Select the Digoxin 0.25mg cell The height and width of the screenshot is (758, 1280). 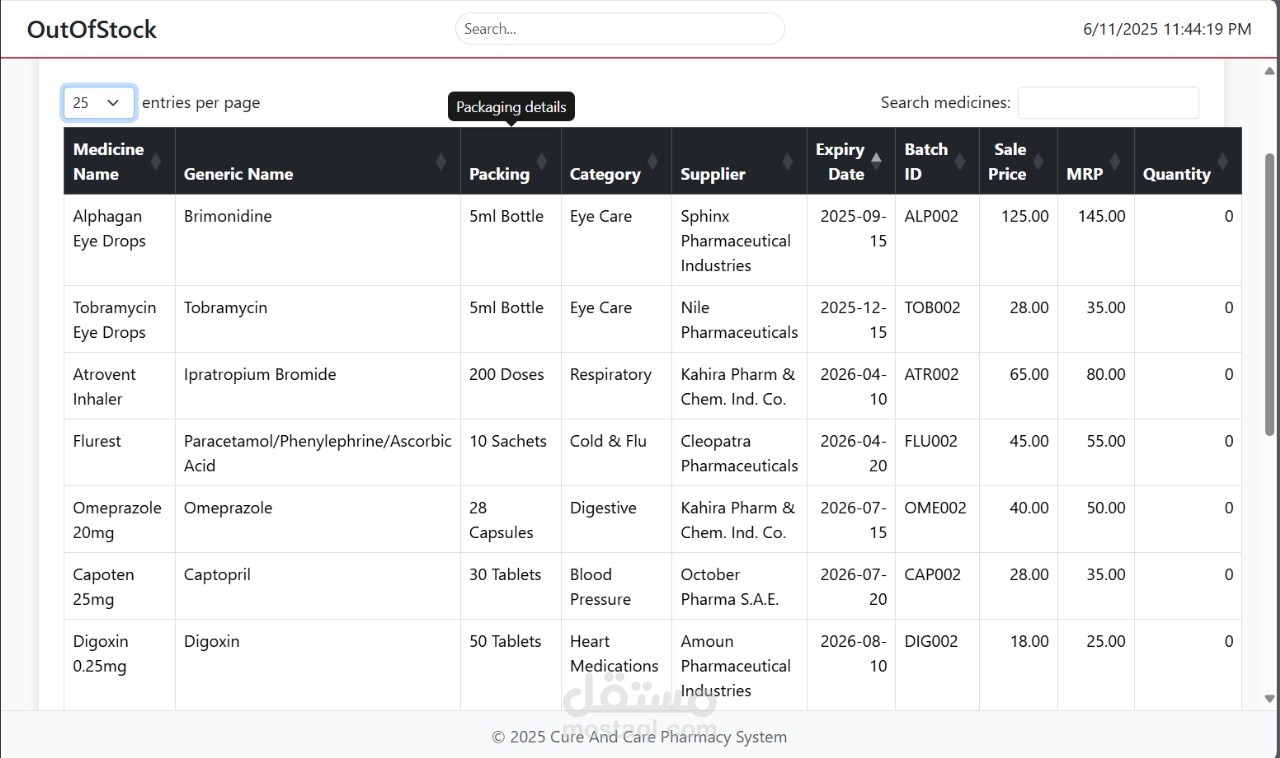tap(119, 665)
